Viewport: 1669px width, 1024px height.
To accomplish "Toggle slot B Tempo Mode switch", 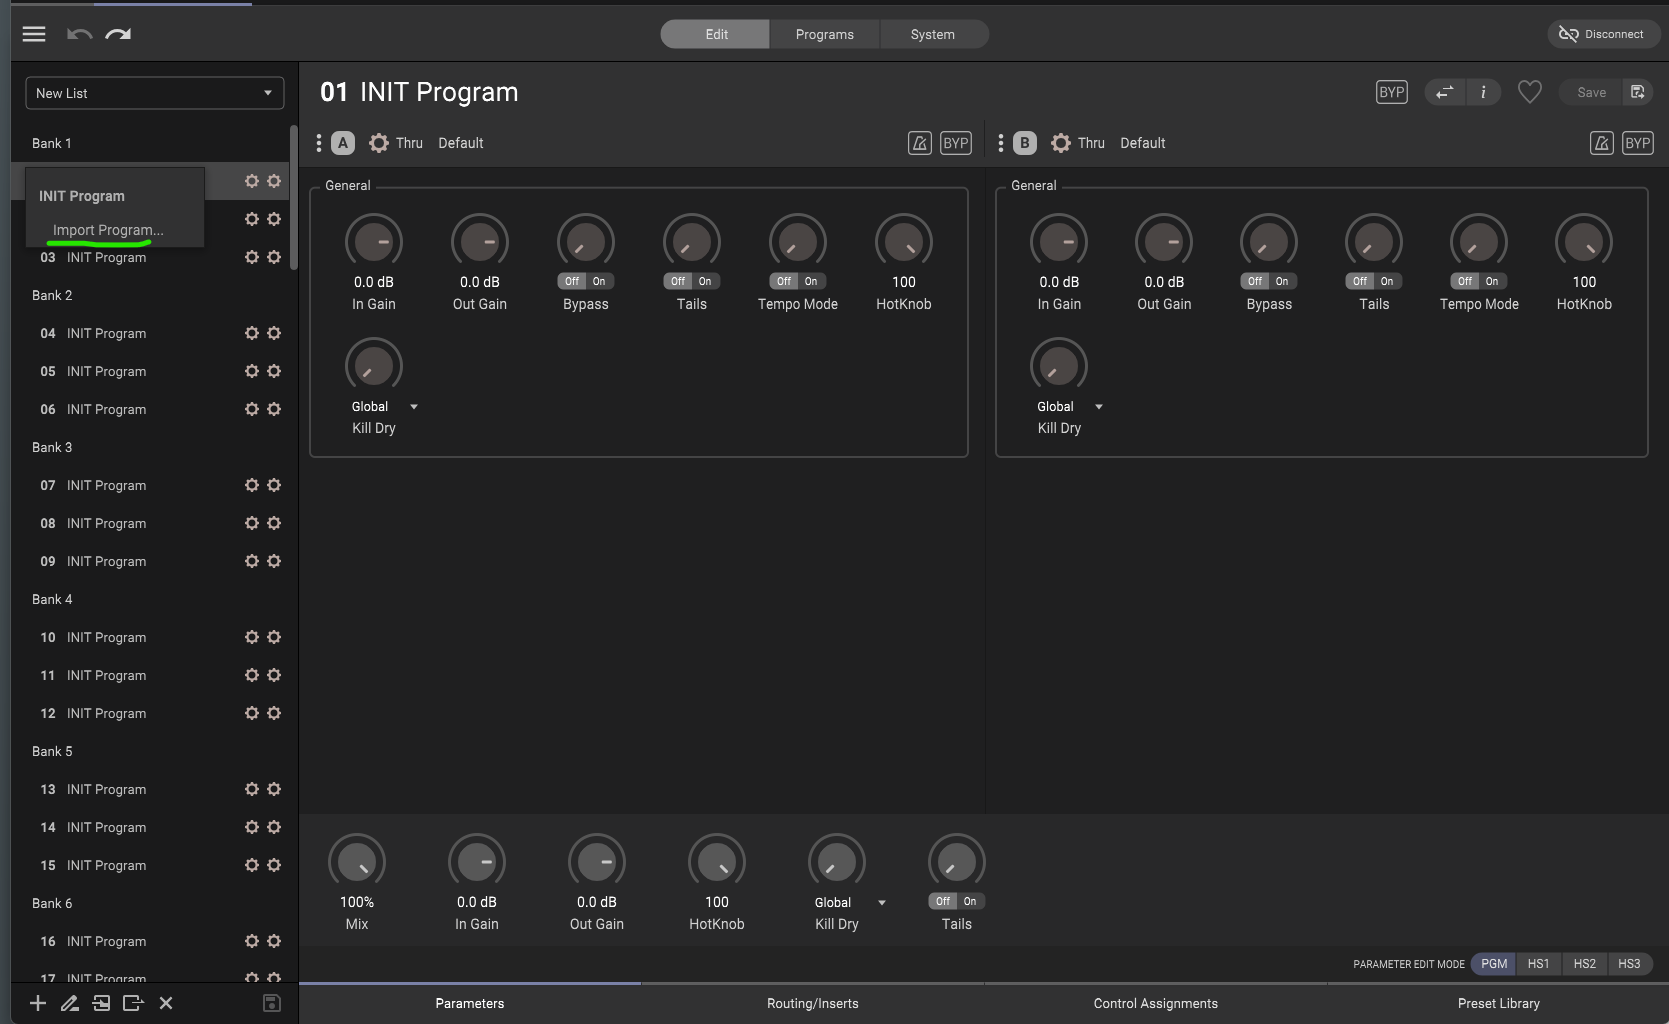I will click(1478, 281).
